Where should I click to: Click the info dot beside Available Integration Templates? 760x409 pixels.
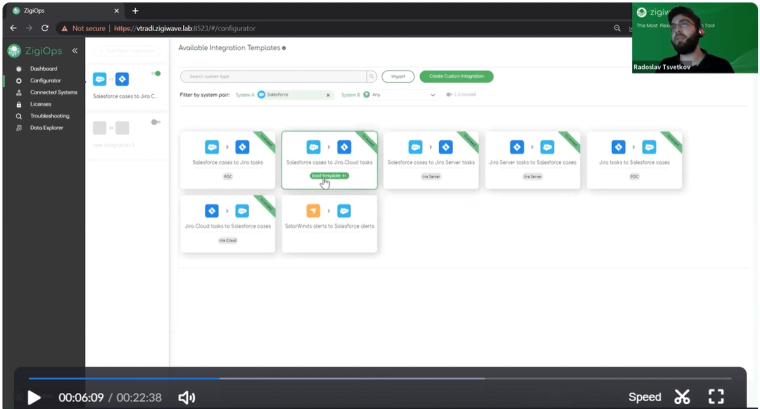(284, 48)
